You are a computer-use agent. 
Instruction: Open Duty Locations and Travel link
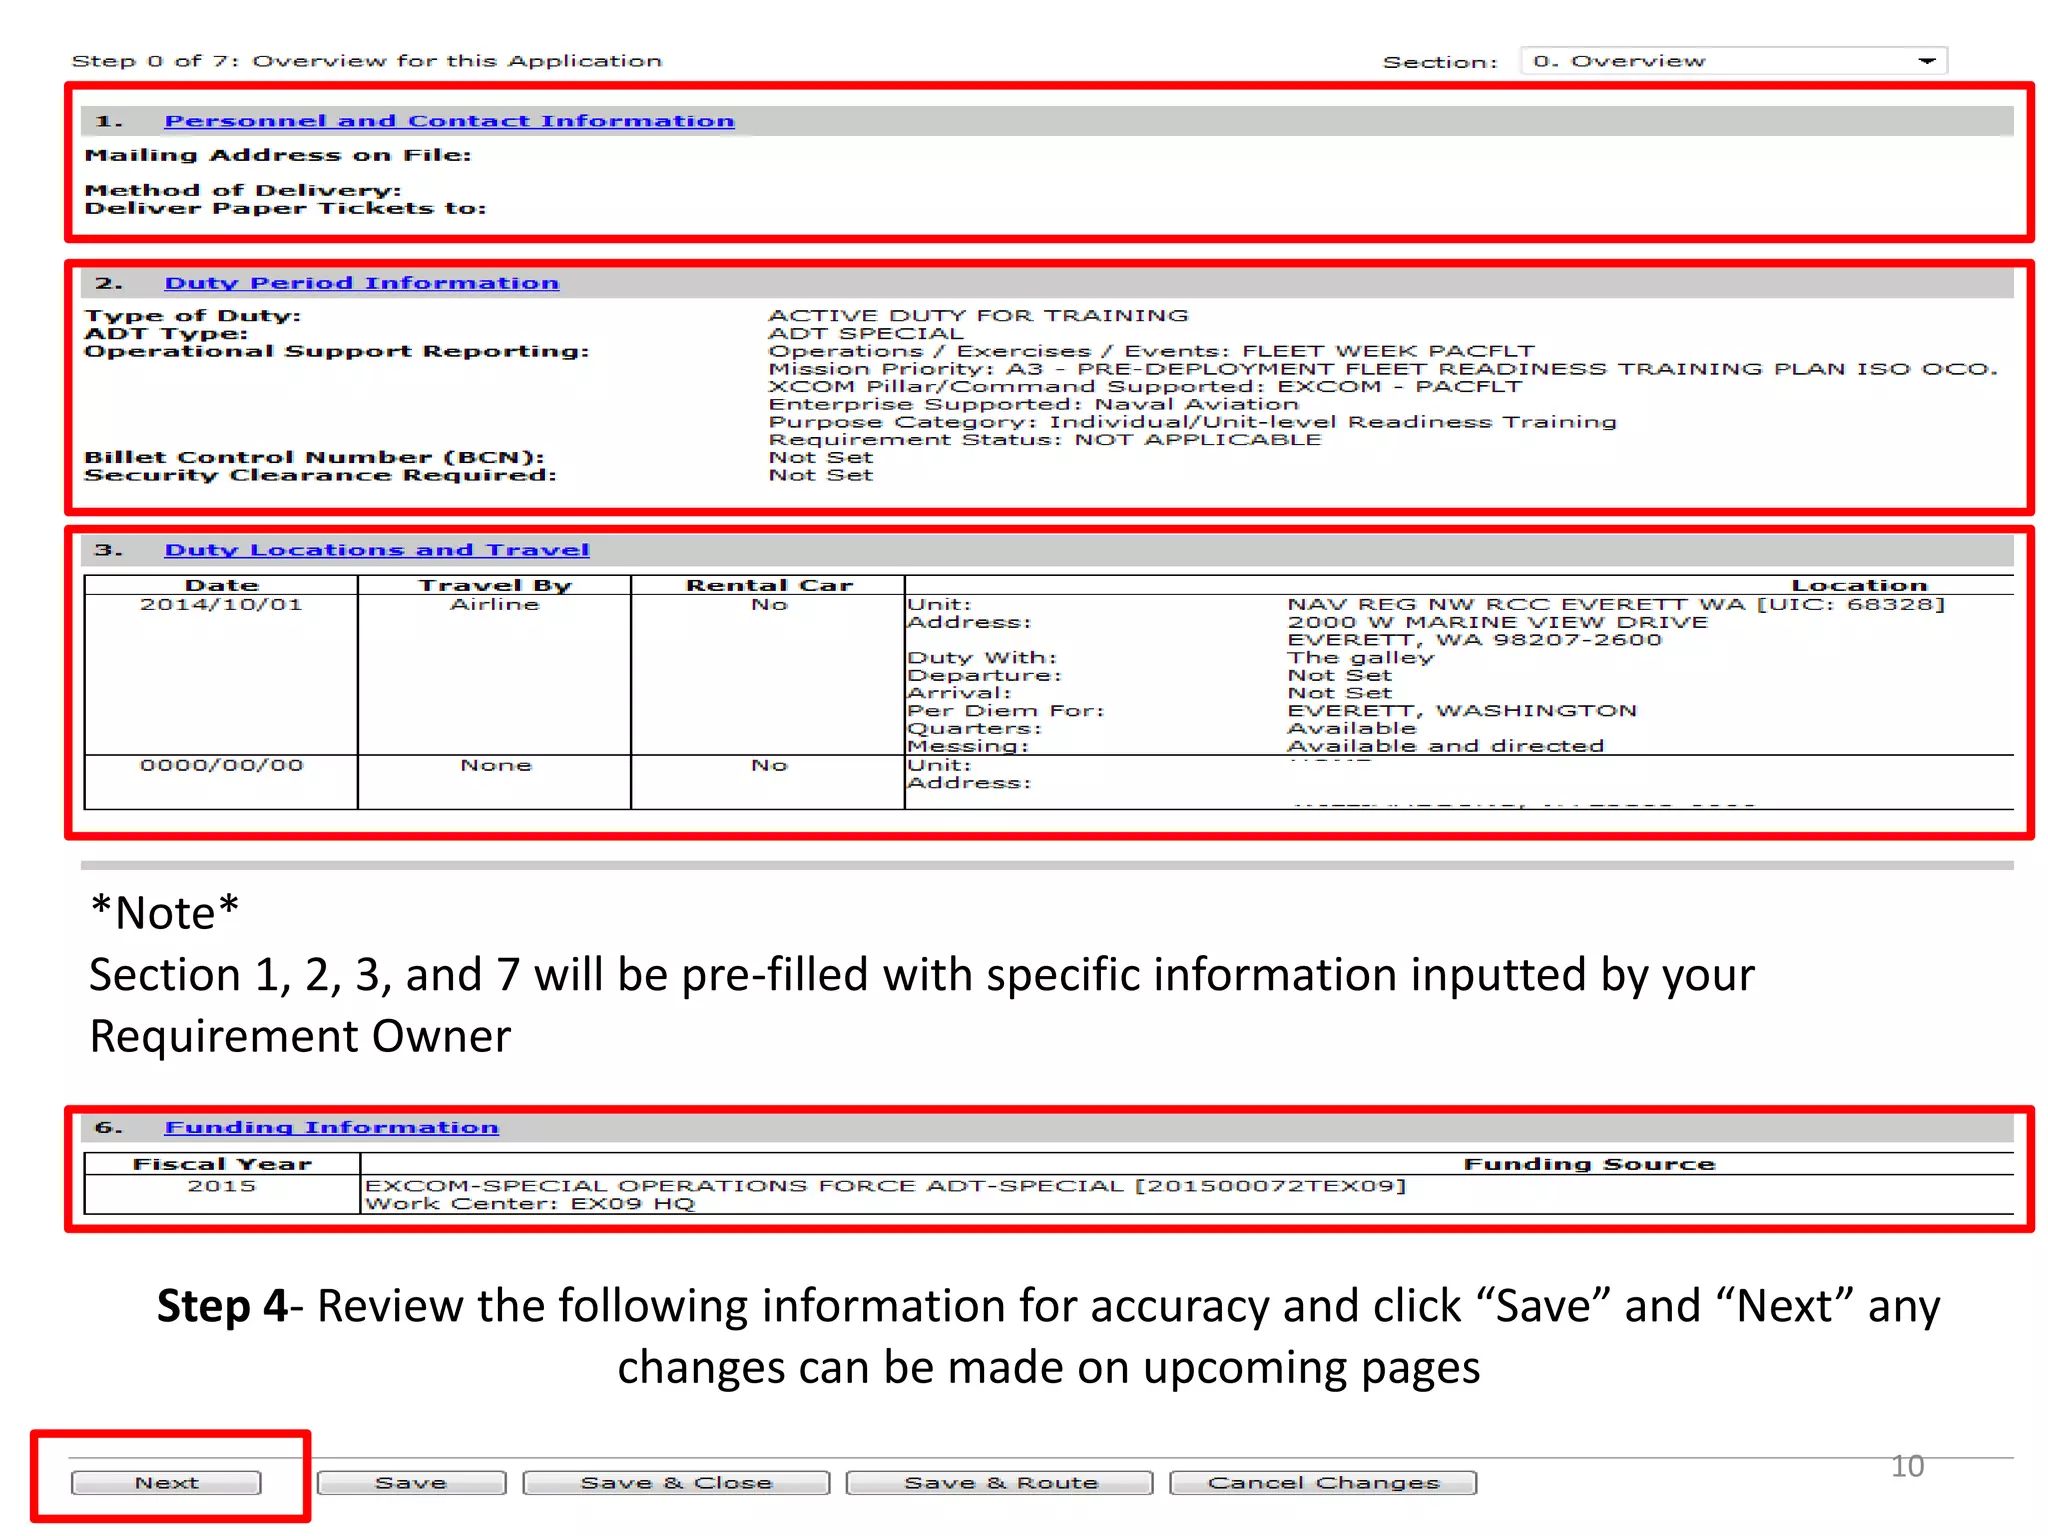coord(377,550)
